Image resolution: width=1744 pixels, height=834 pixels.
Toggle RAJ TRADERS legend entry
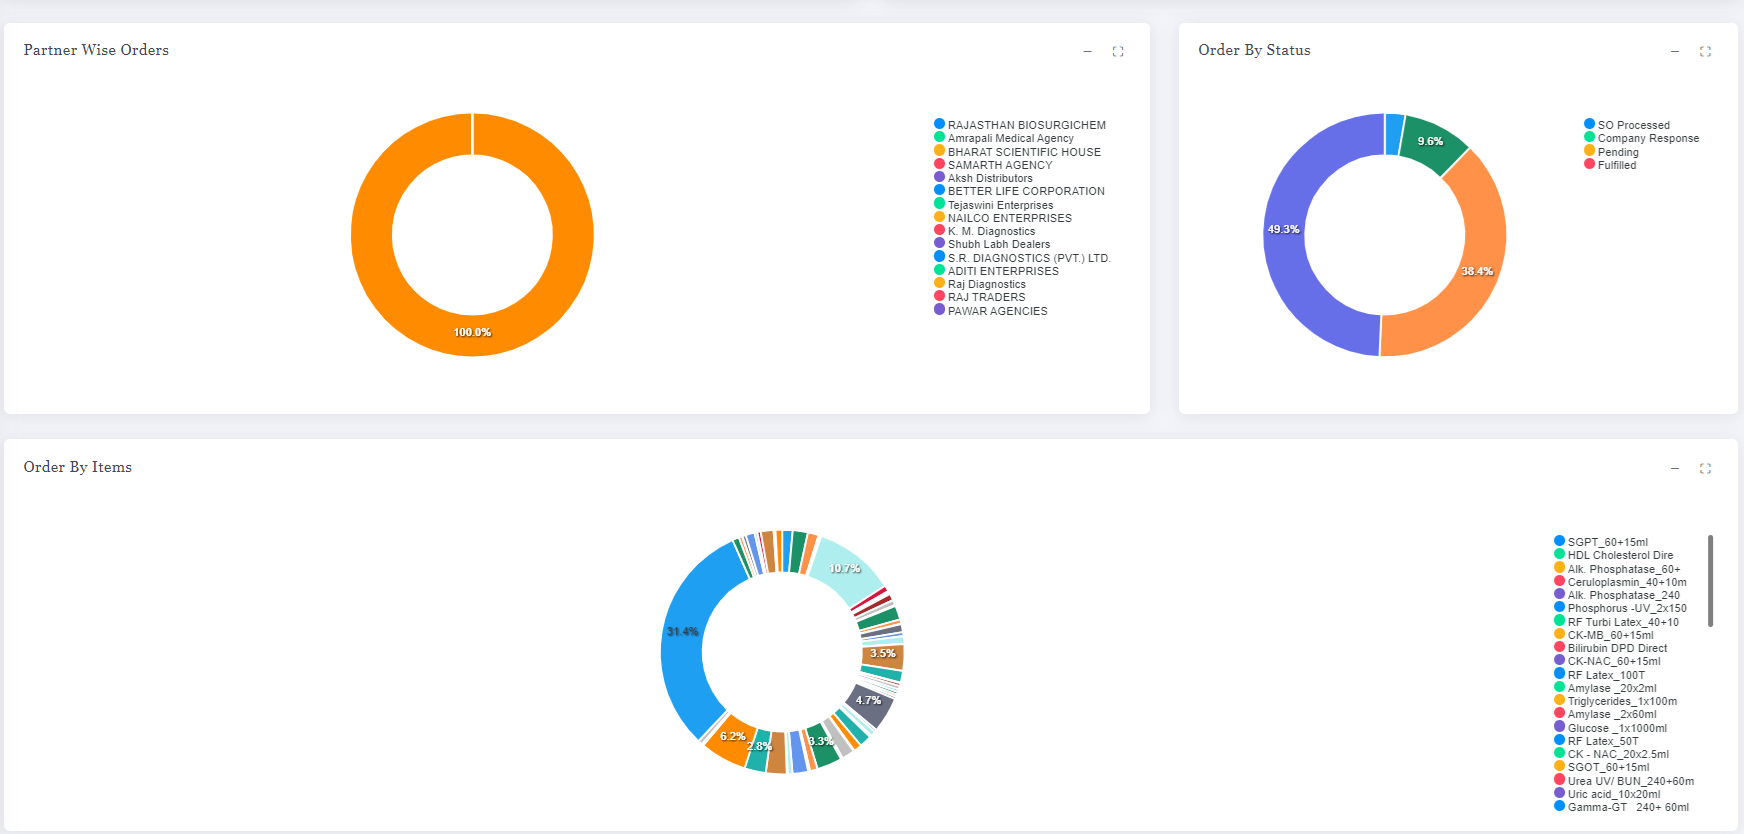point(980,297)
